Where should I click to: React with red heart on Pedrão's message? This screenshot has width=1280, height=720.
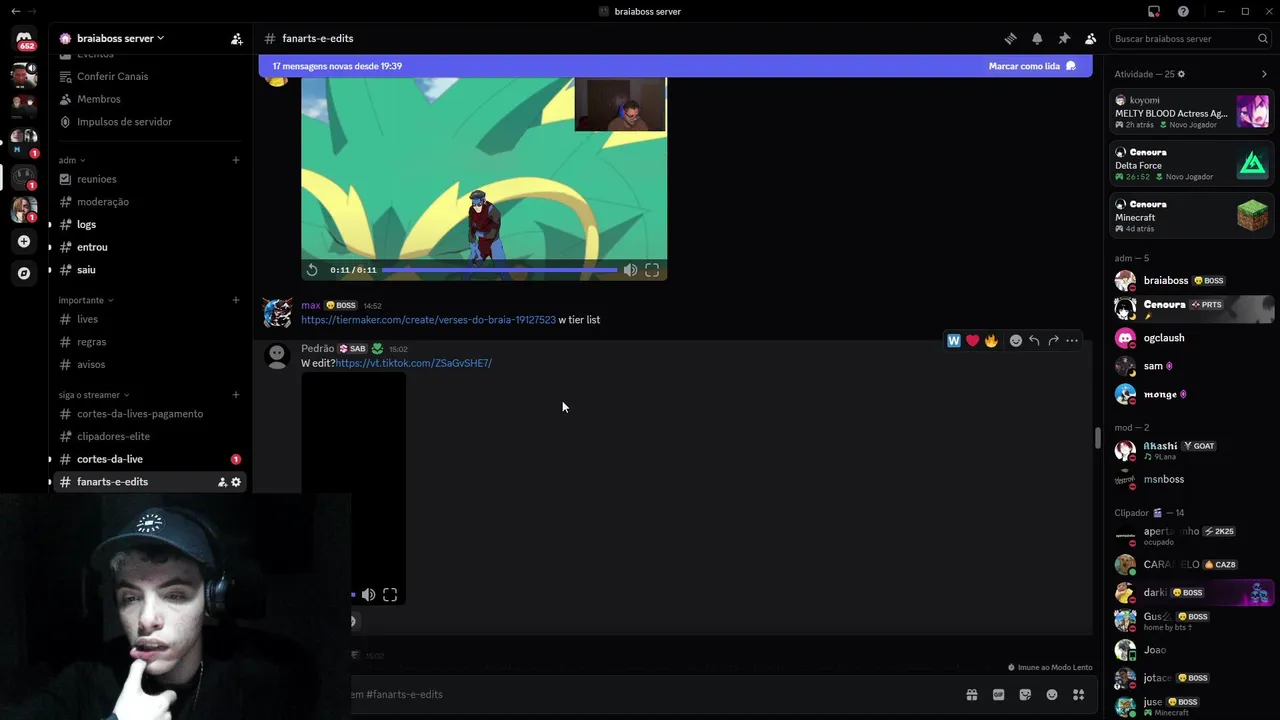coord(972,341)
